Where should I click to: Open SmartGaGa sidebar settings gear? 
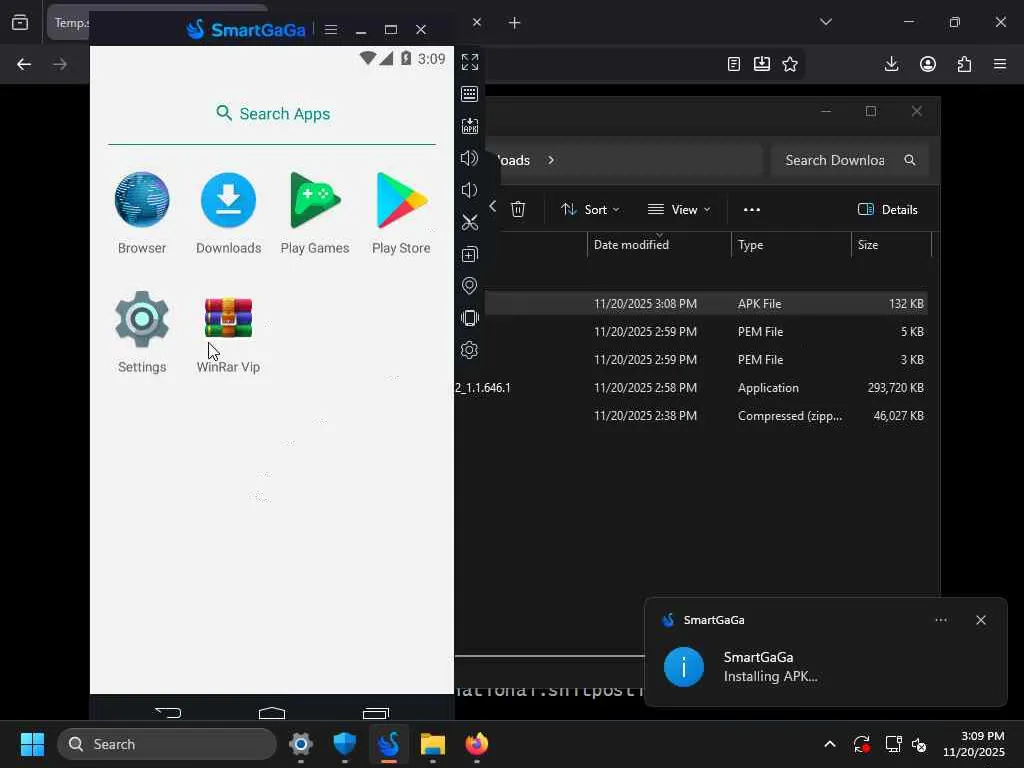[470, 350]
